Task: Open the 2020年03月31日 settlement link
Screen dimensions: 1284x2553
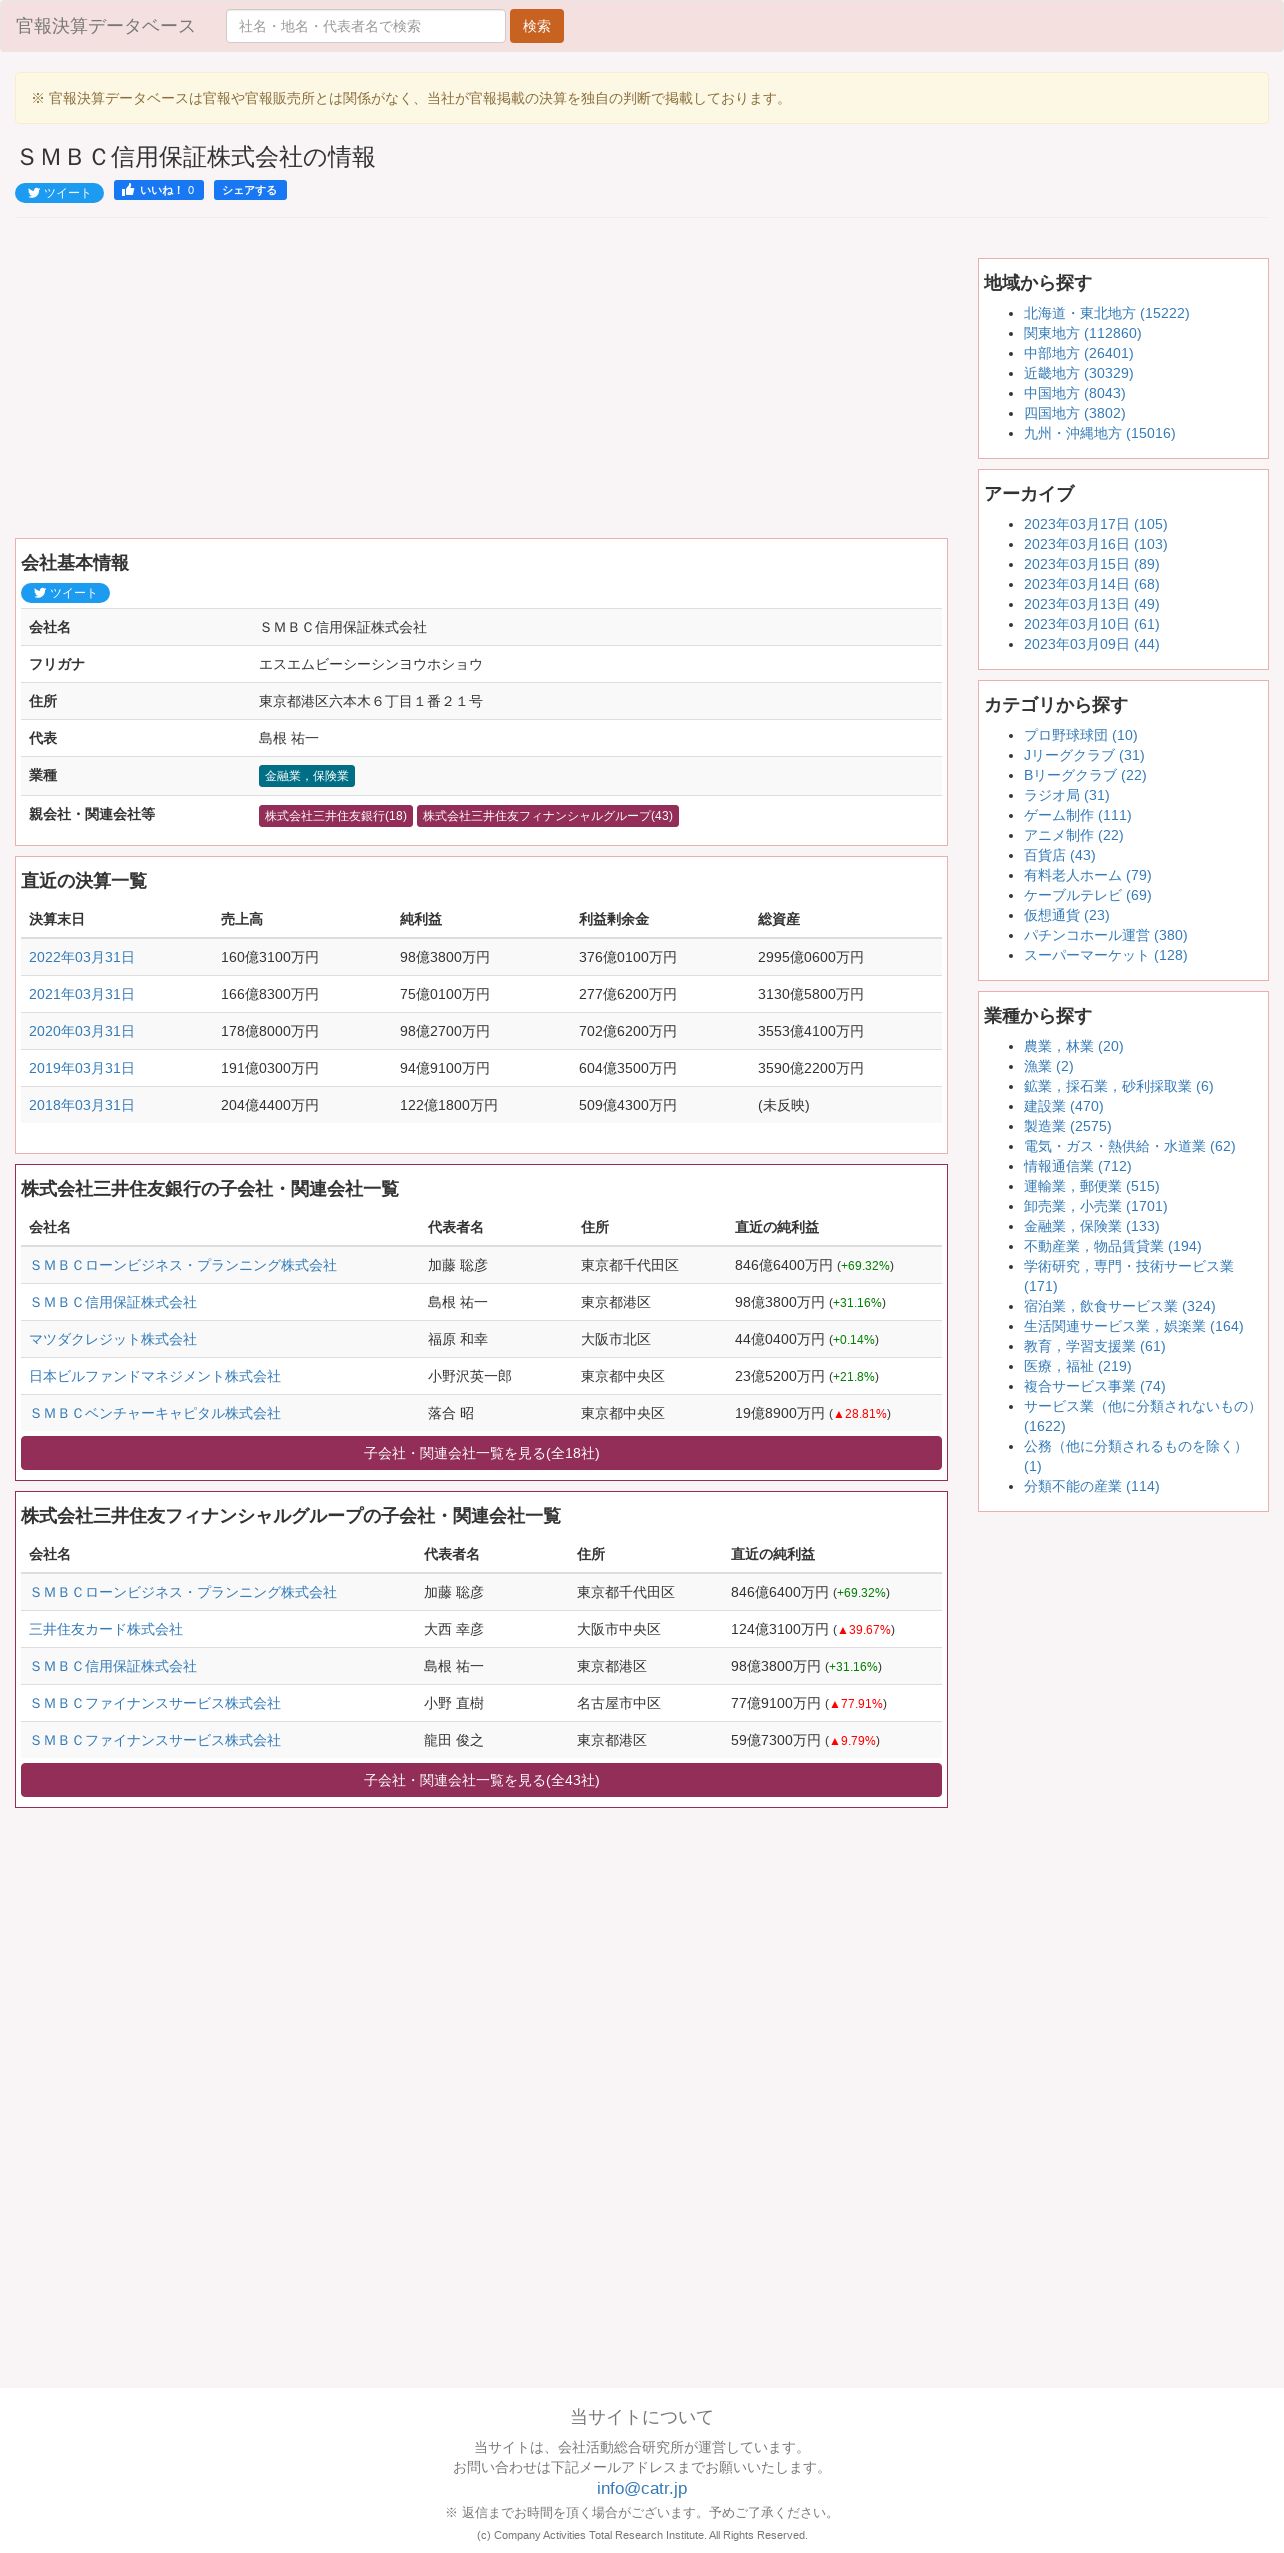Action: click(x=82, y=1031)
